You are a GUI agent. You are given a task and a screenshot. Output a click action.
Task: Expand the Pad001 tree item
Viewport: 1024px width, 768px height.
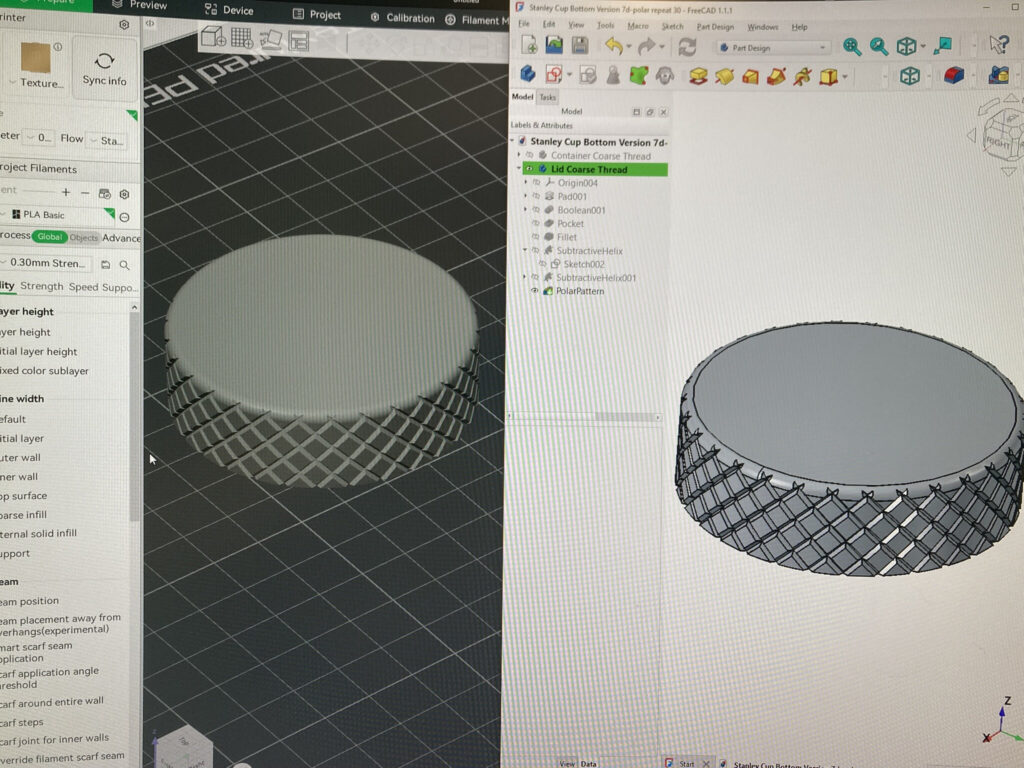coord(526,196)
